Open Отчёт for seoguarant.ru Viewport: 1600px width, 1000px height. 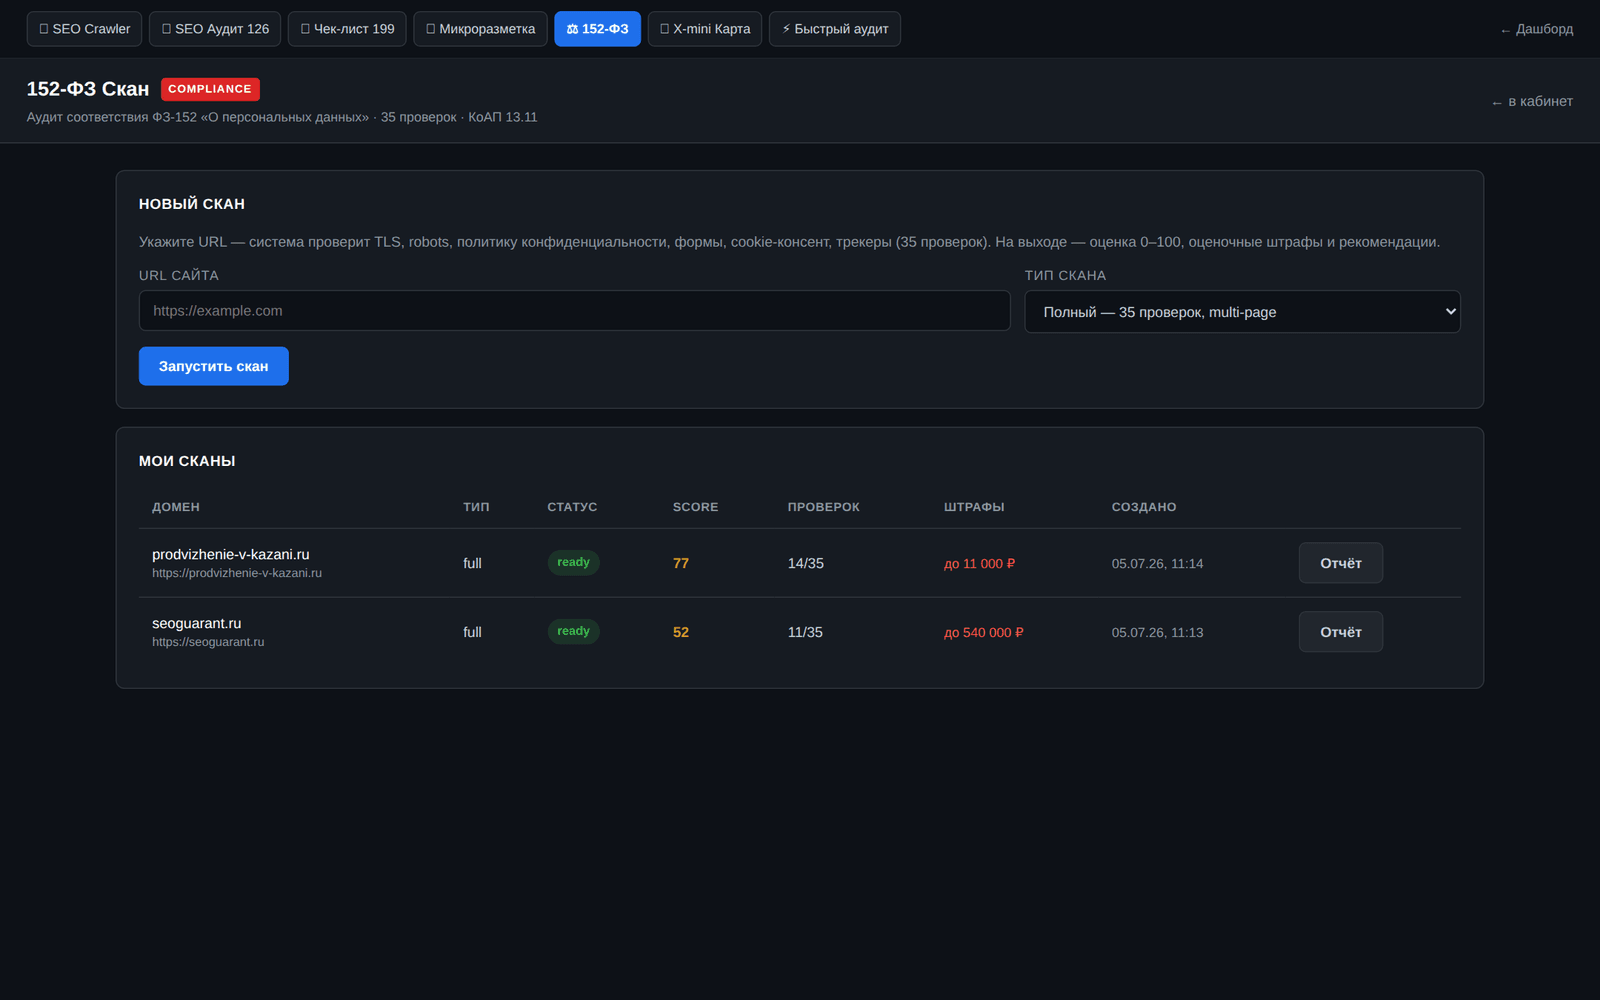click(x=1340, y=632)
